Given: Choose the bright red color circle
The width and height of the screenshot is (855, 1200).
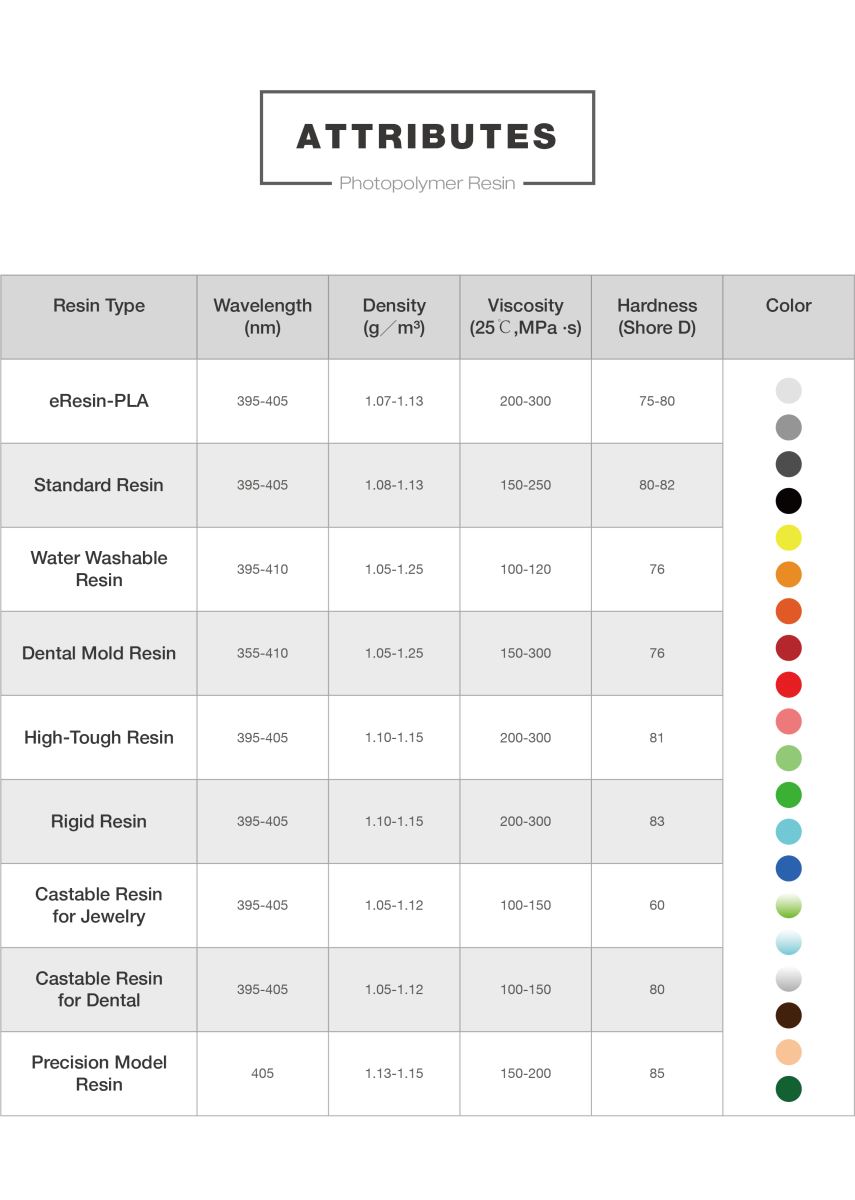Looking at the screenshot, I should 789,685.
